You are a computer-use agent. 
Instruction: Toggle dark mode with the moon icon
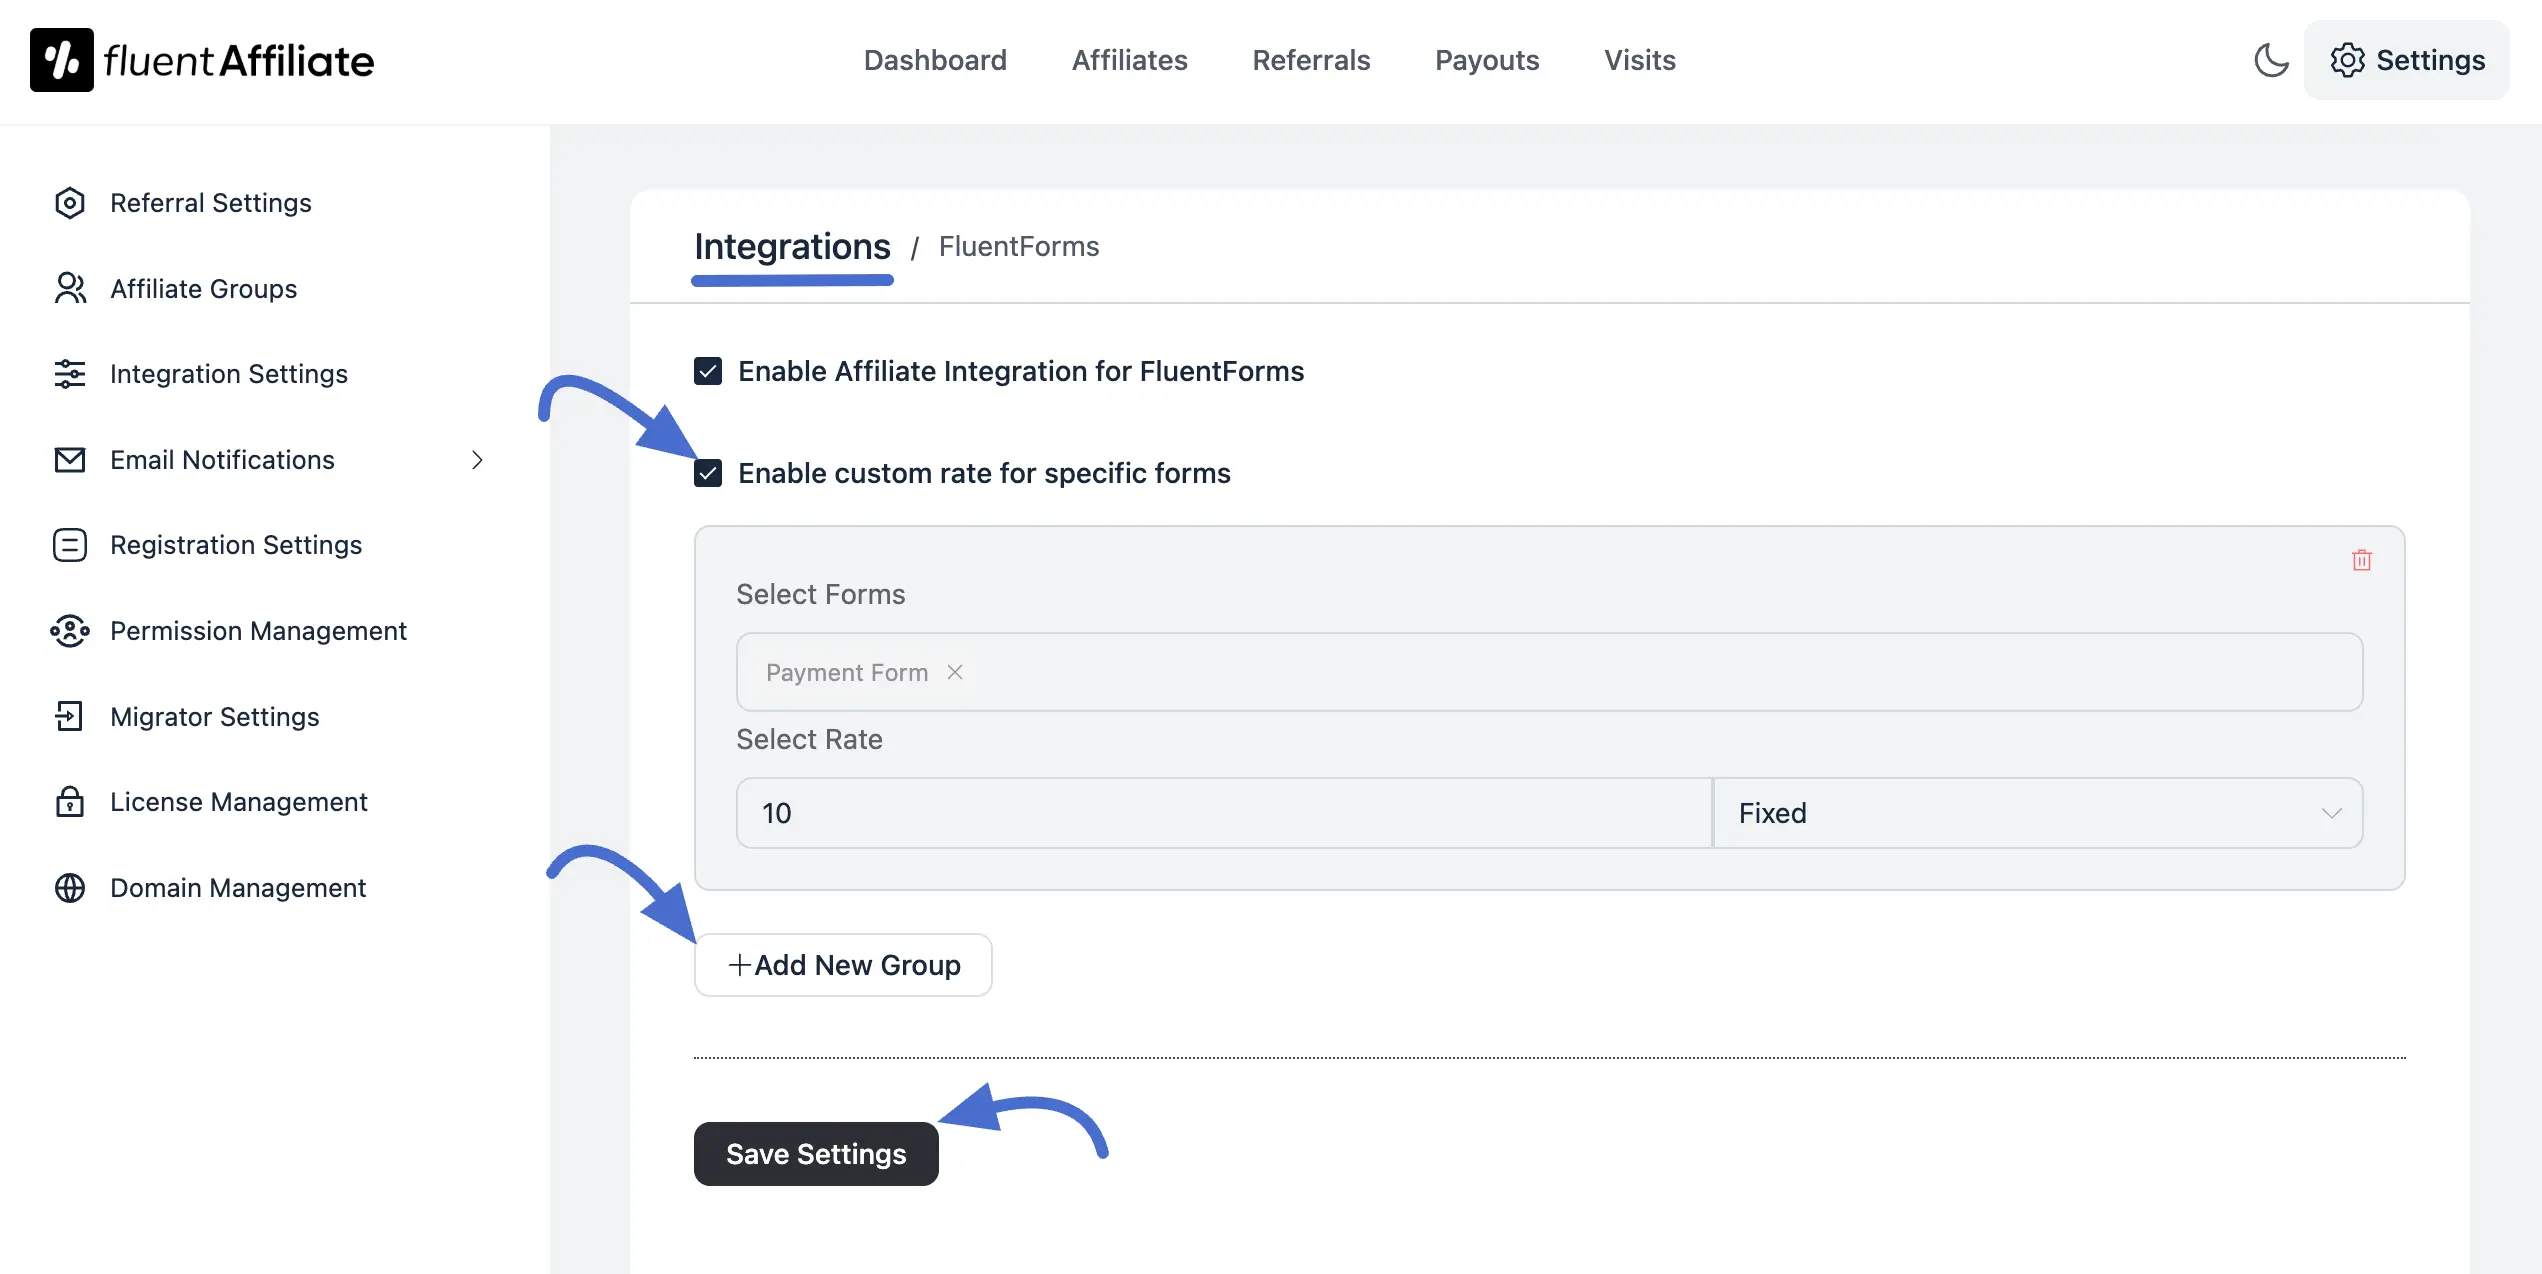coord(2271,60)
